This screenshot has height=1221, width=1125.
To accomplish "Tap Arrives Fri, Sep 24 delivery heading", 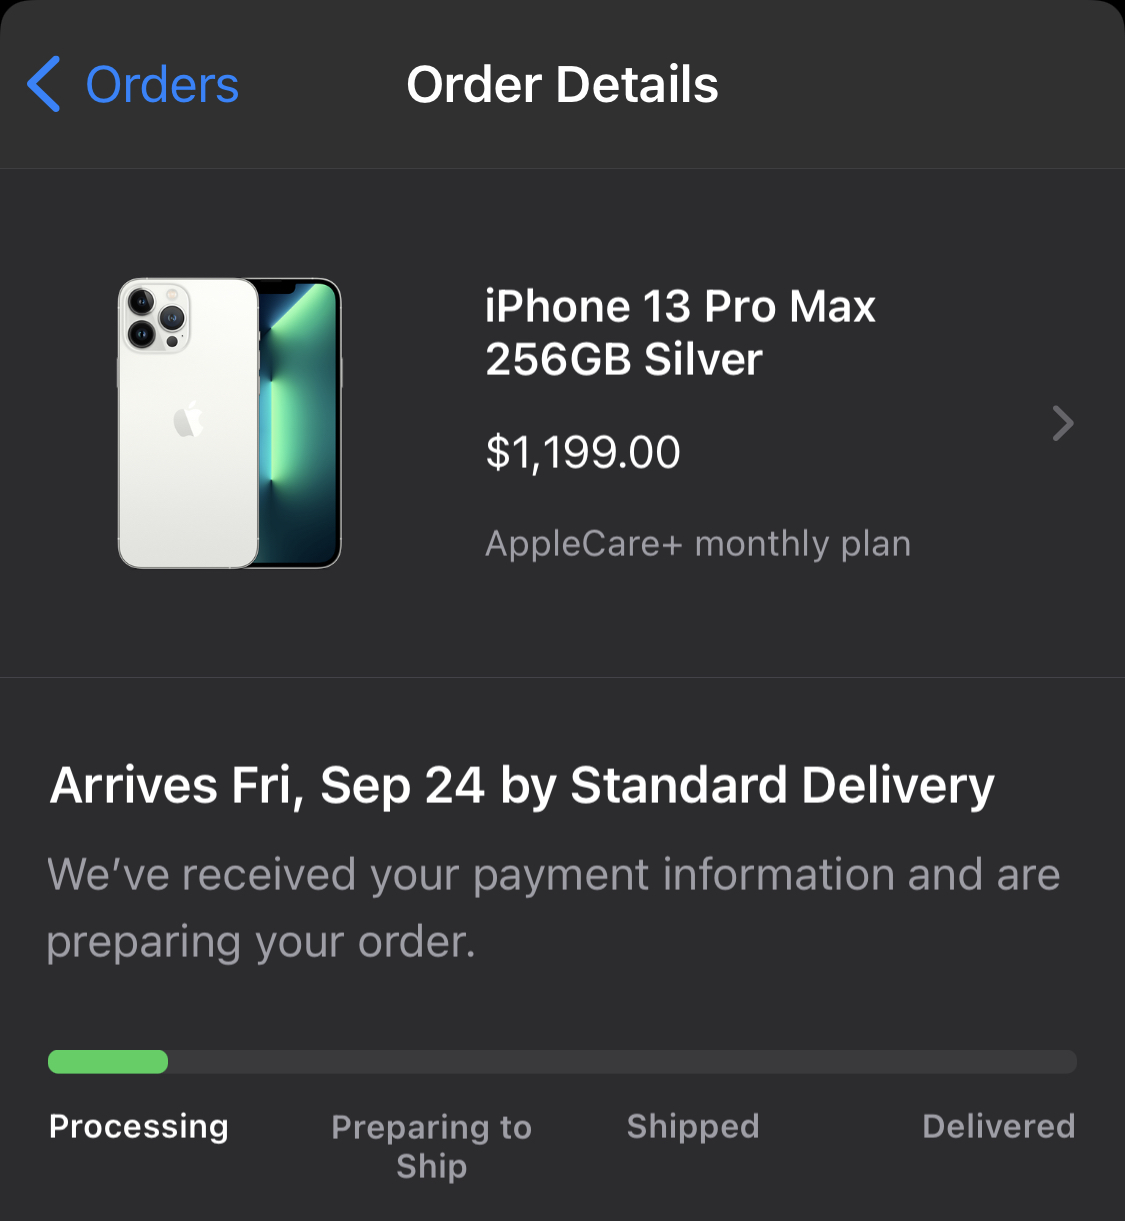I will [522, 786].
